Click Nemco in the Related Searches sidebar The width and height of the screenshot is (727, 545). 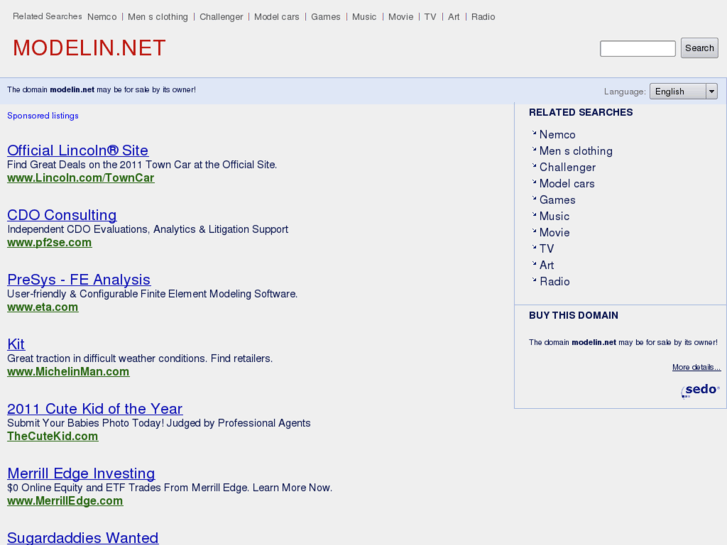(x=557, y=135)
